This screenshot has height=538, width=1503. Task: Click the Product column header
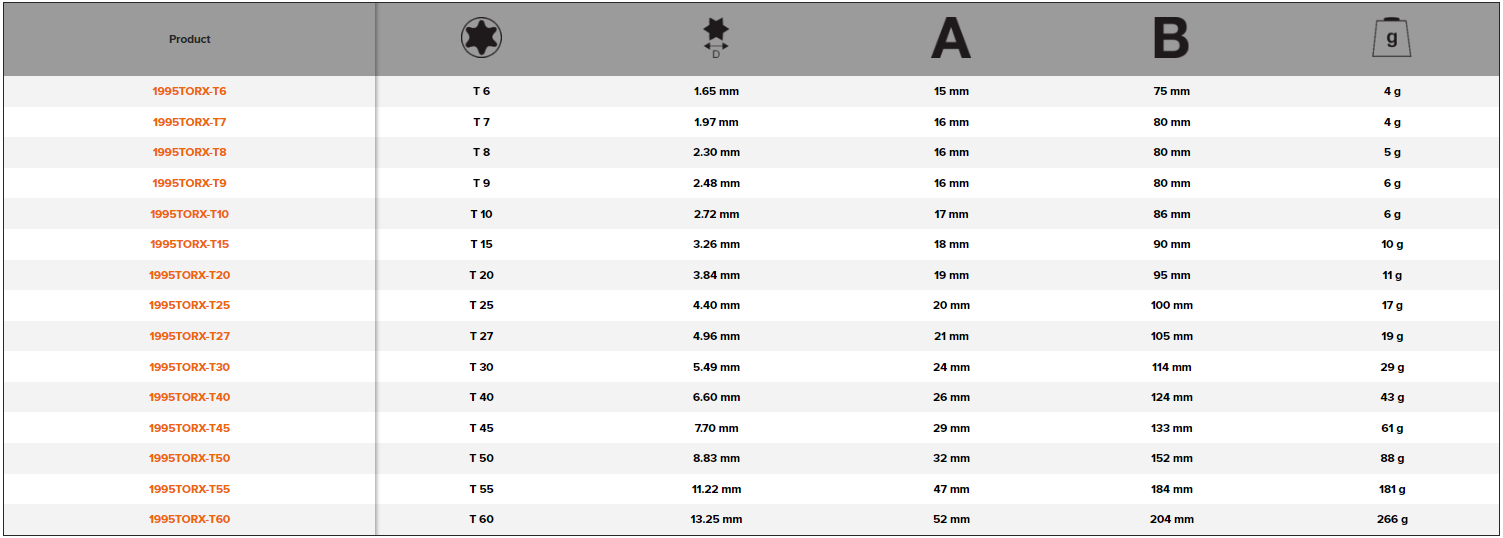[190, 39]
